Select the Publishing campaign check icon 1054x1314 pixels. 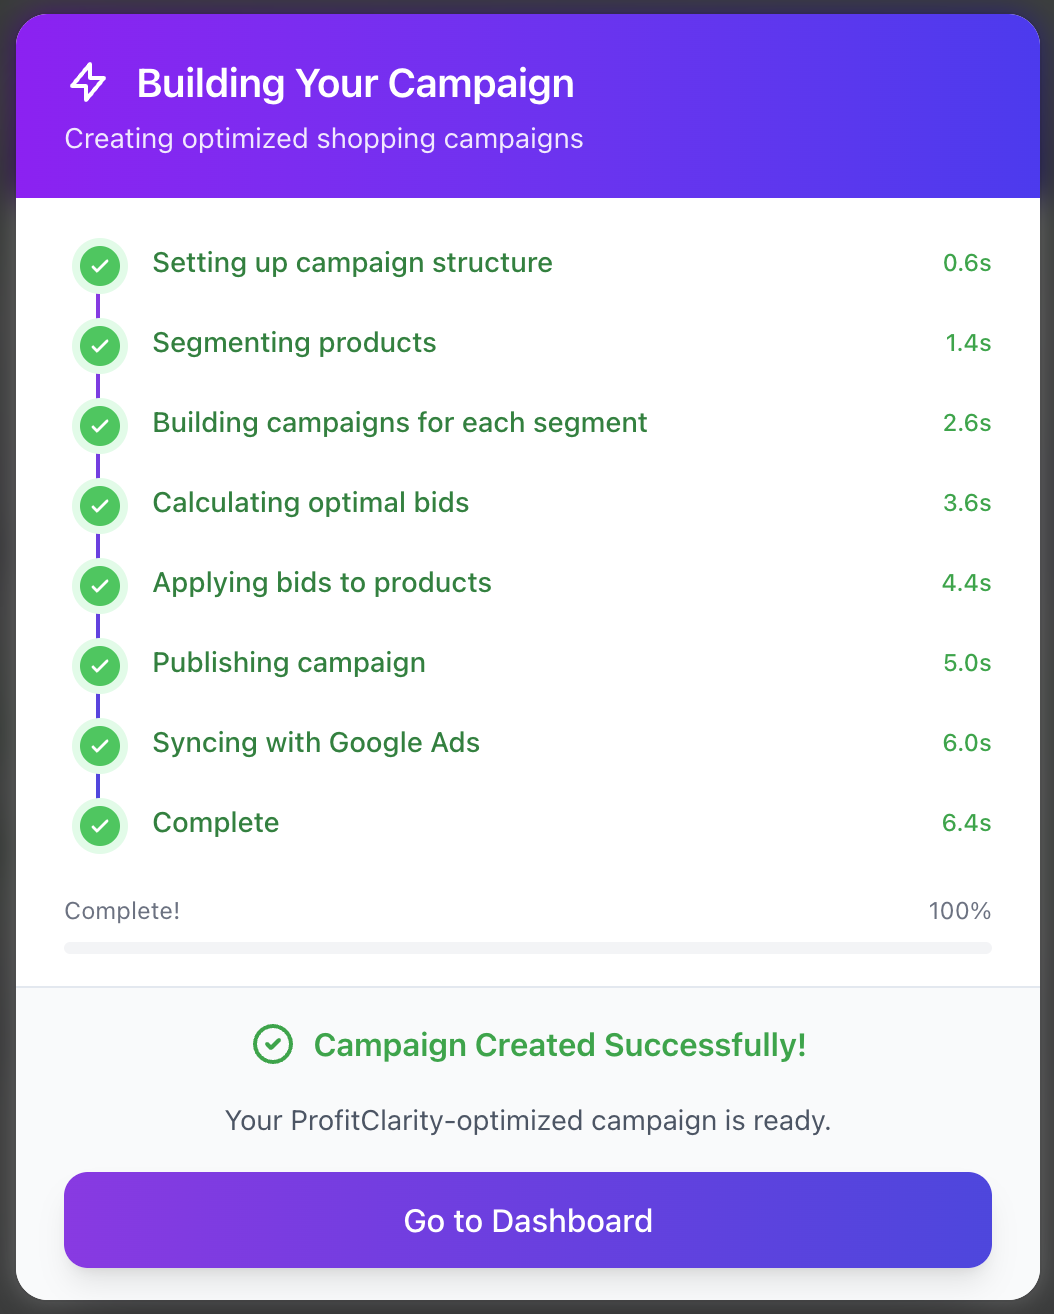[x=99, y=665]
